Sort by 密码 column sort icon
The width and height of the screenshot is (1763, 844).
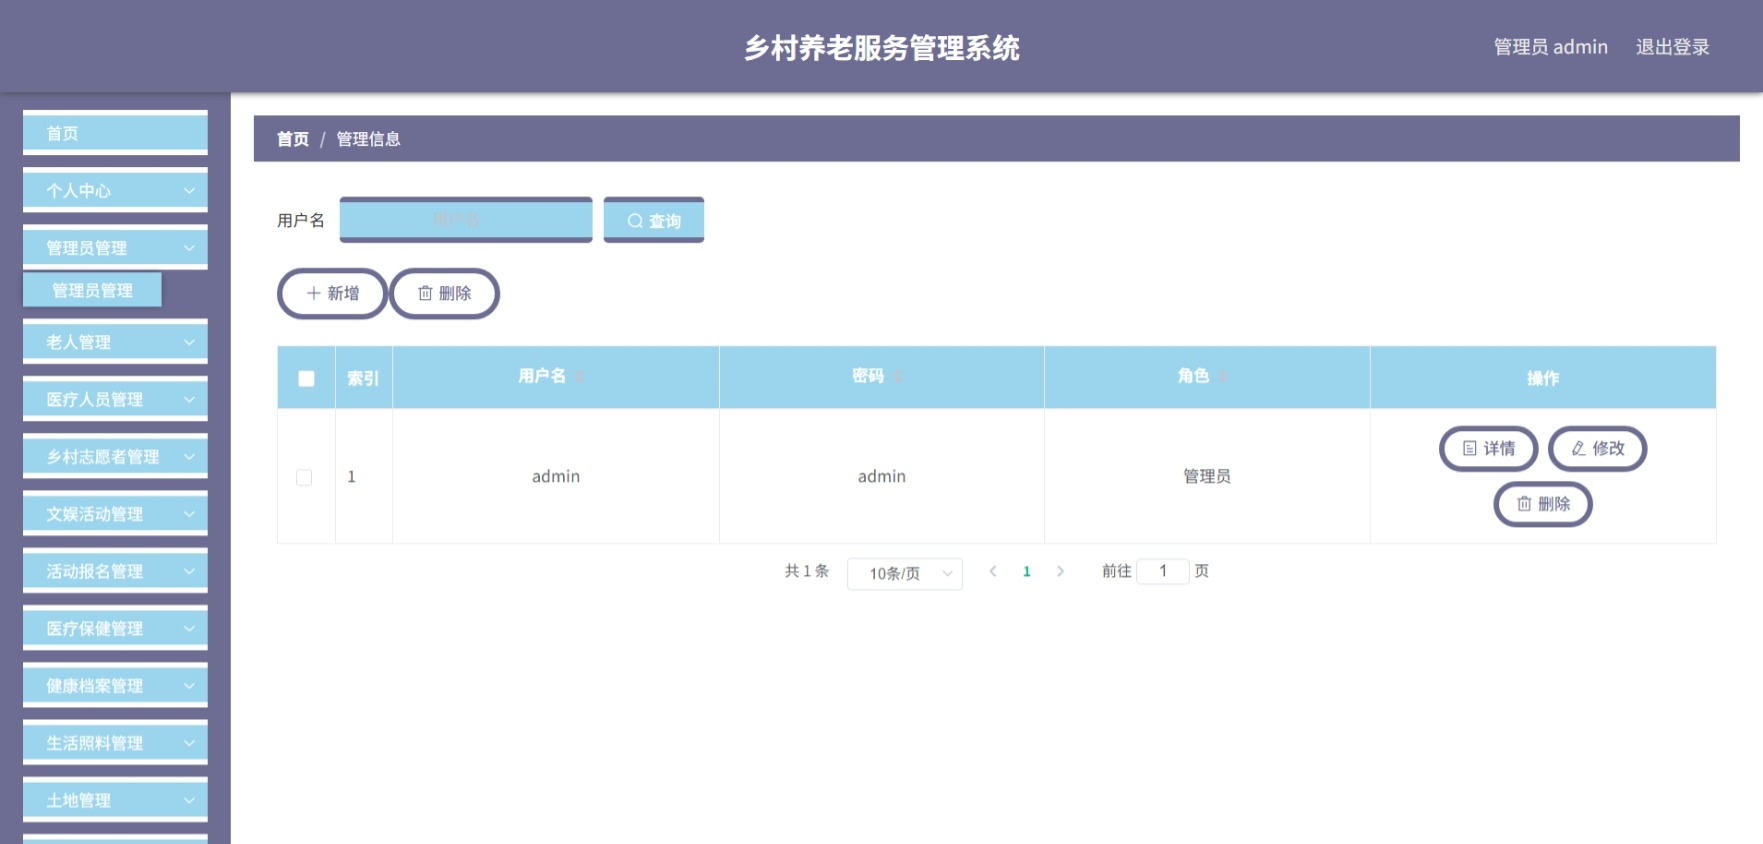(x=897, y=377)
